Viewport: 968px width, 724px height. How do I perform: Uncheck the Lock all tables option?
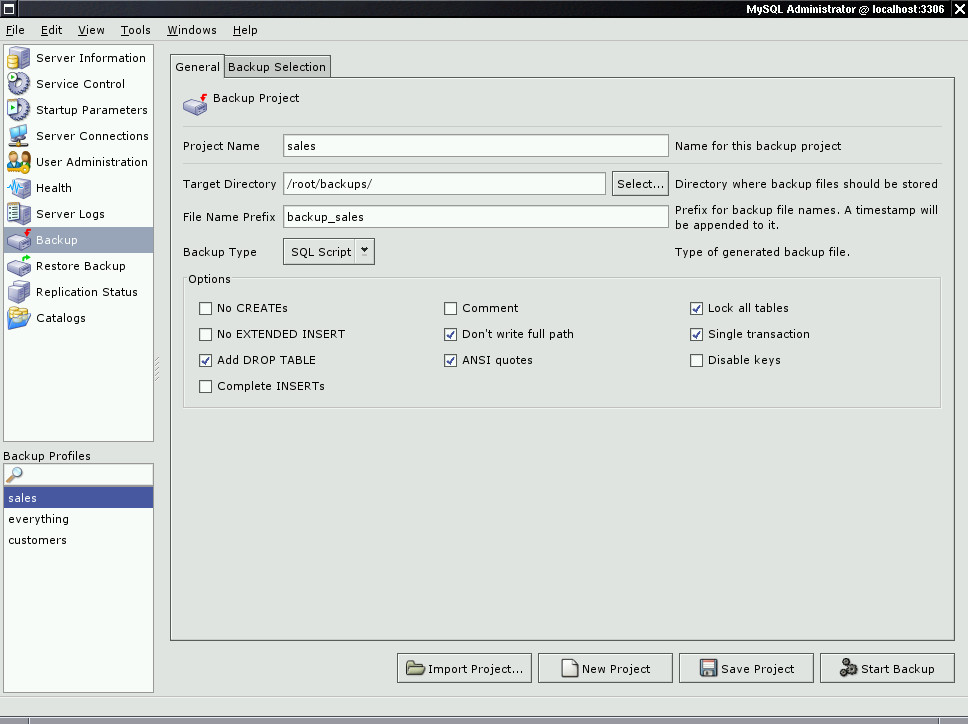pos(696,308)
